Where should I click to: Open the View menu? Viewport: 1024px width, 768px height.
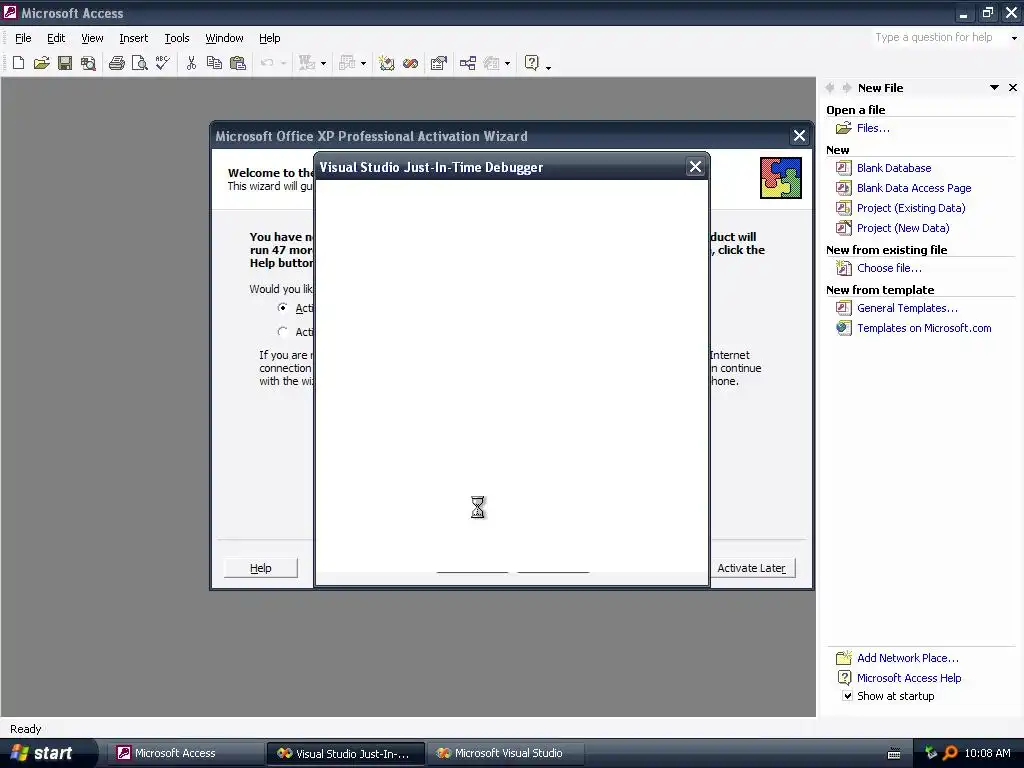(92, 39)
